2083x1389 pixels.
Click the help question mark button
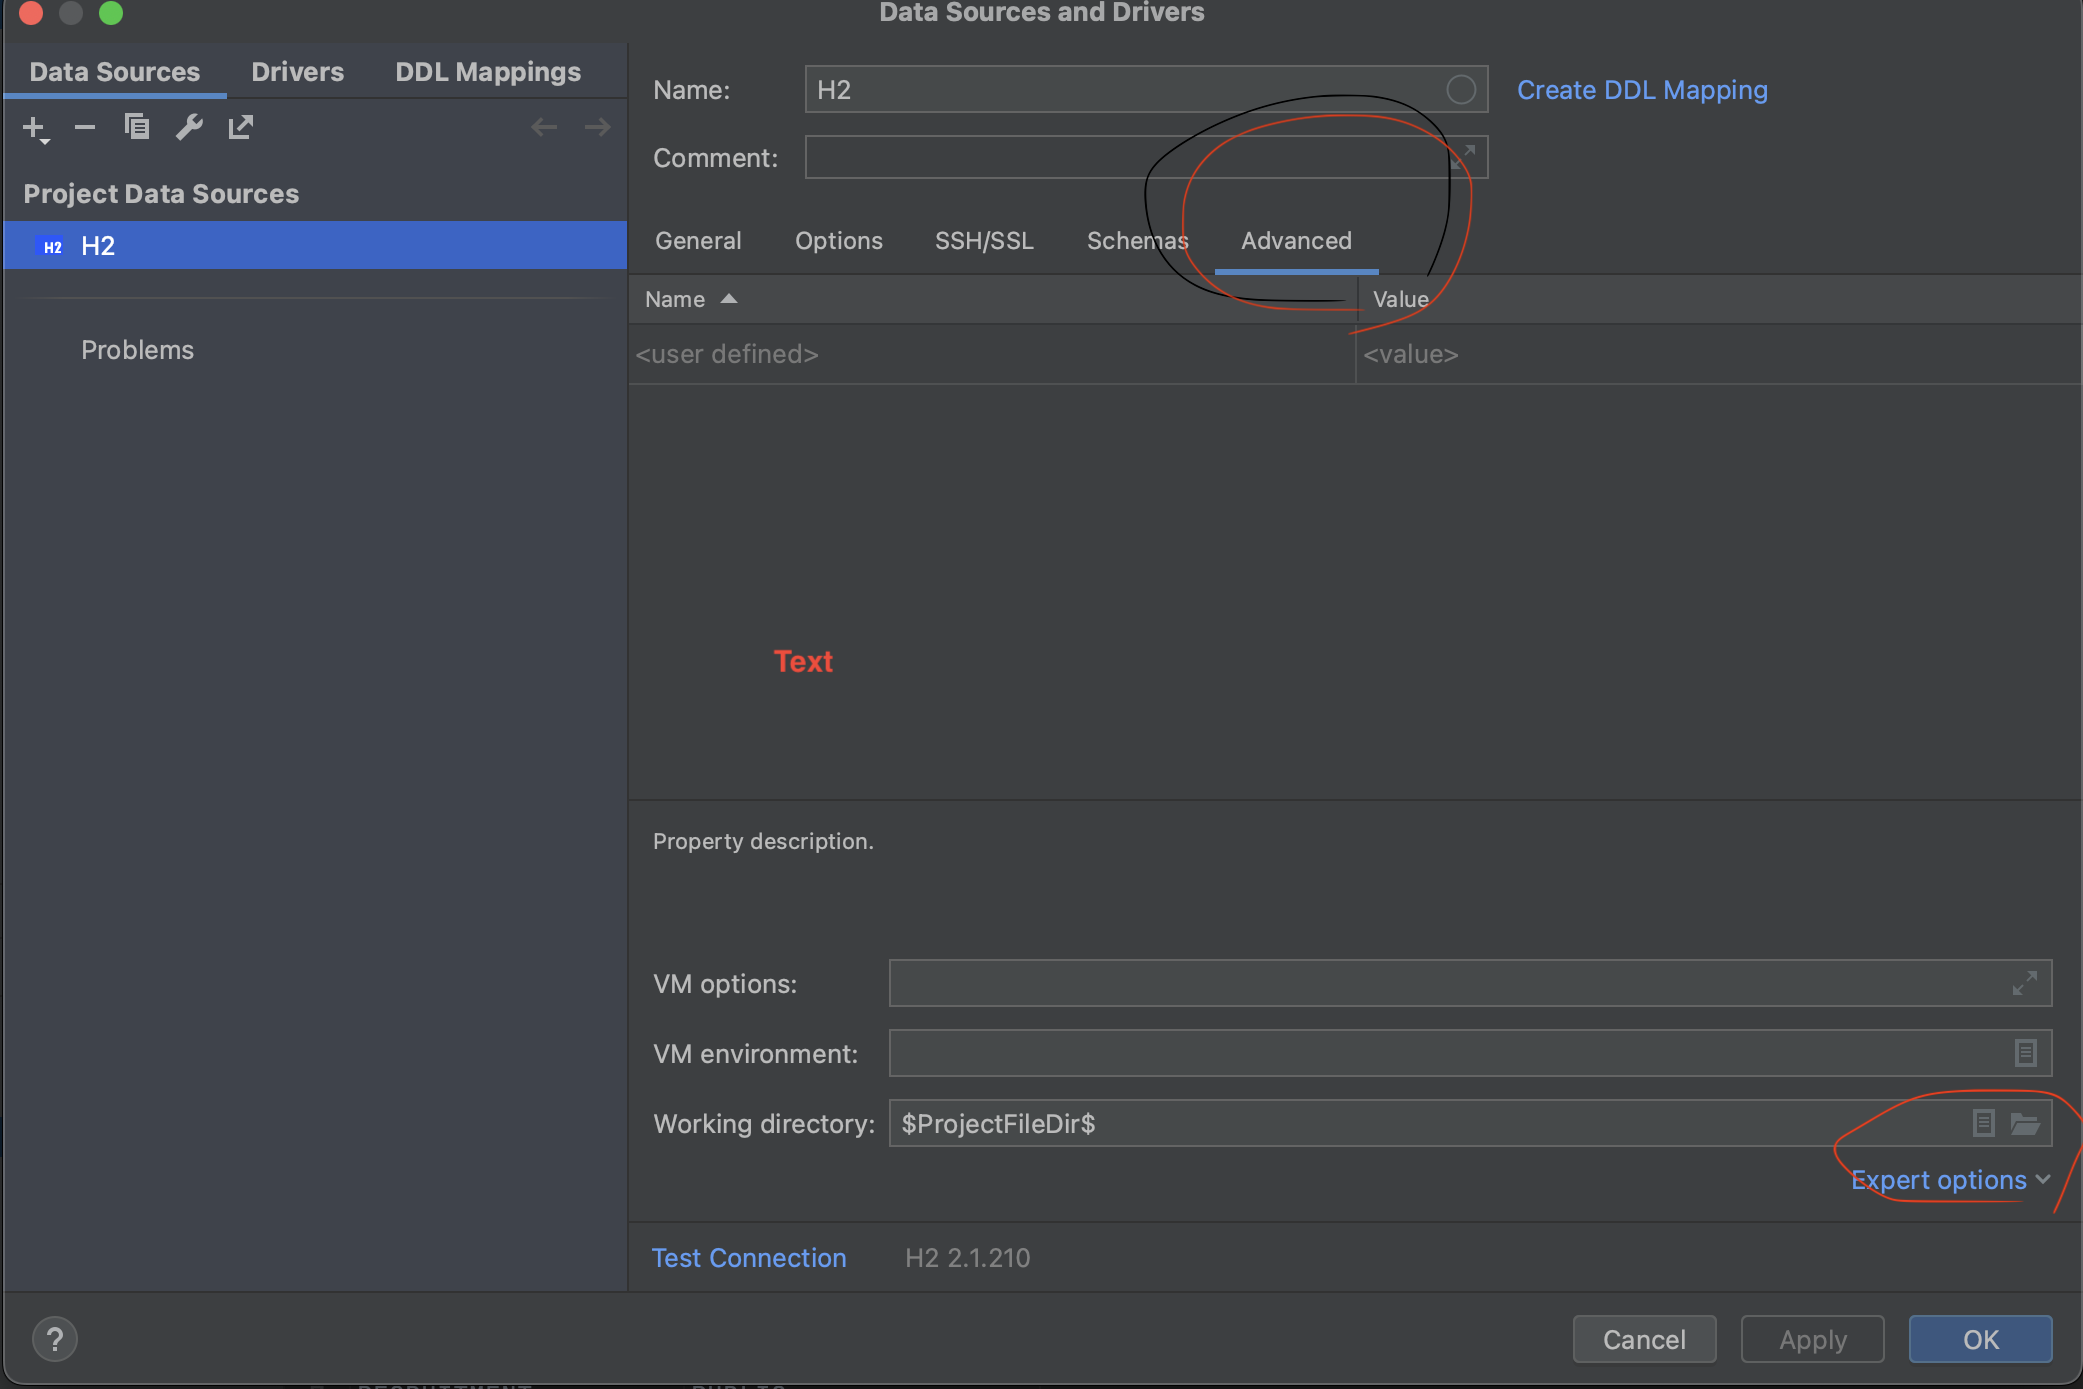tap(55, 1339)
